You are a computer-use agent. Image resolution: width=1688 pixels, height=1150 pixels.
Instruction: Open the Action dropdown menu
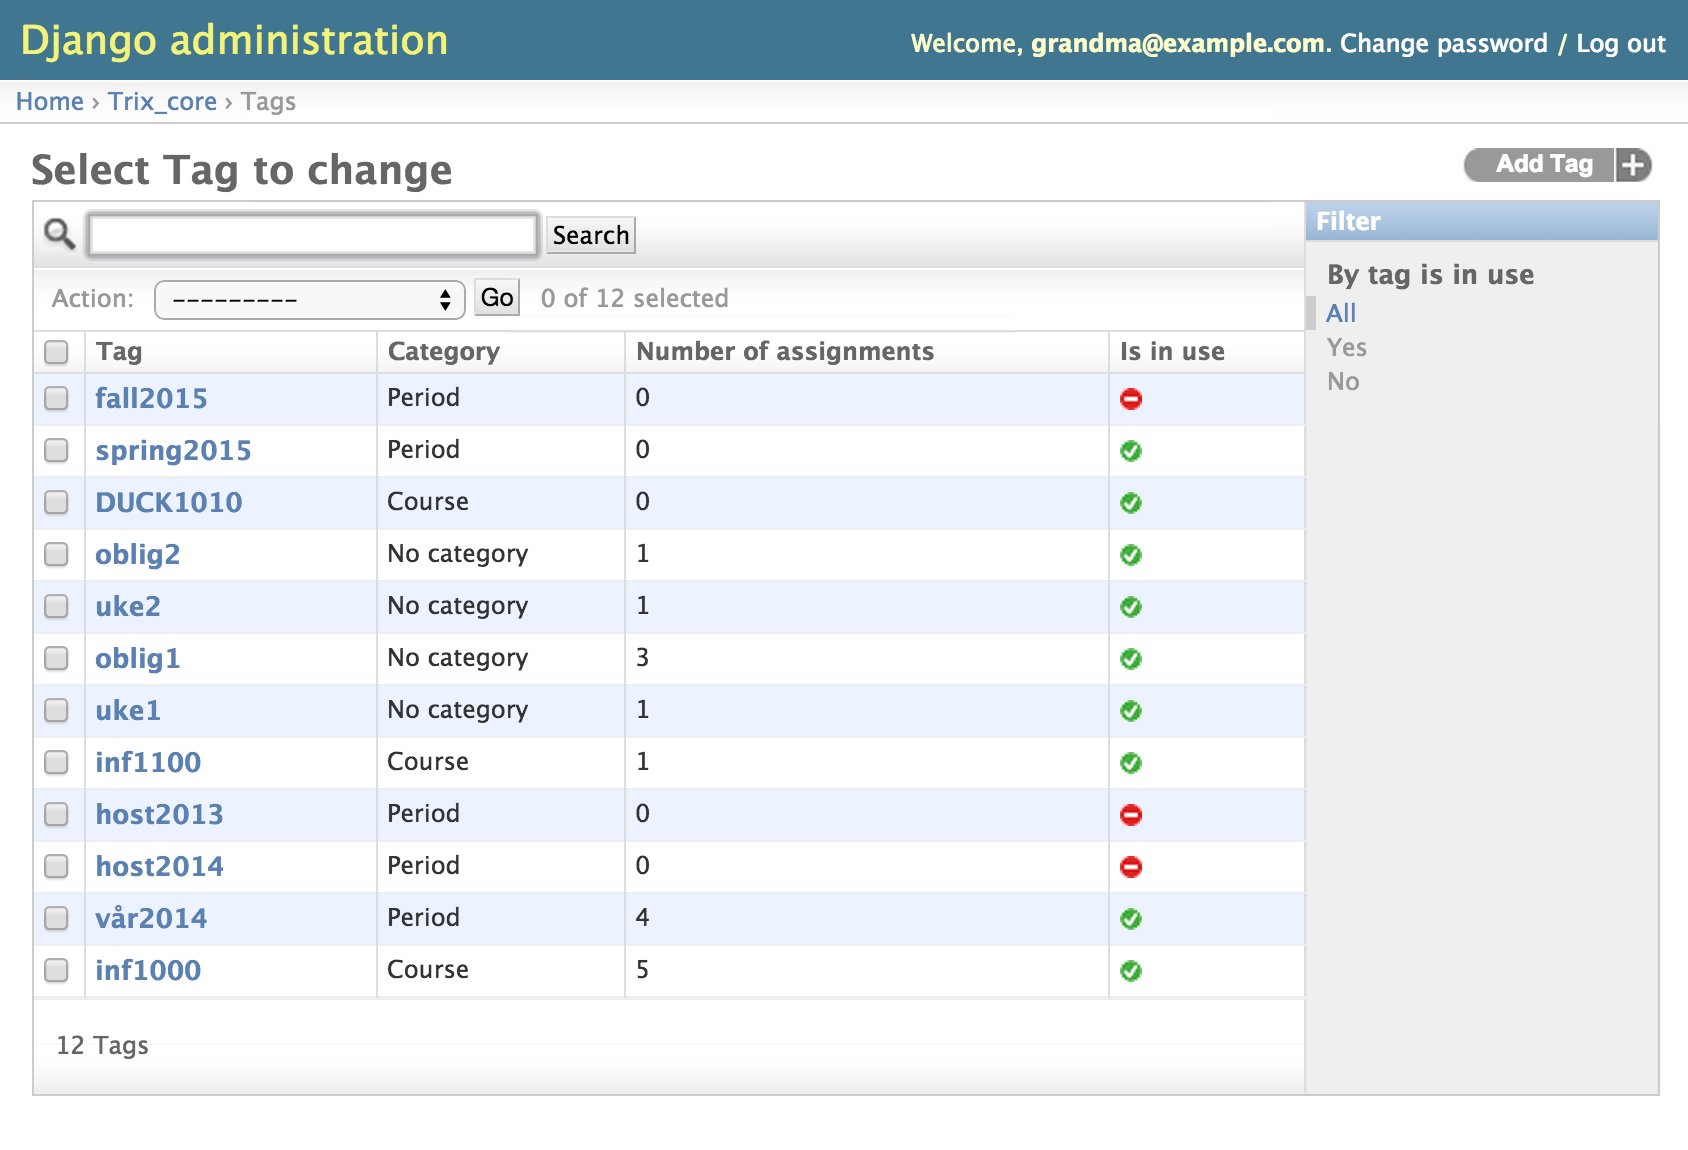point(310,299)
